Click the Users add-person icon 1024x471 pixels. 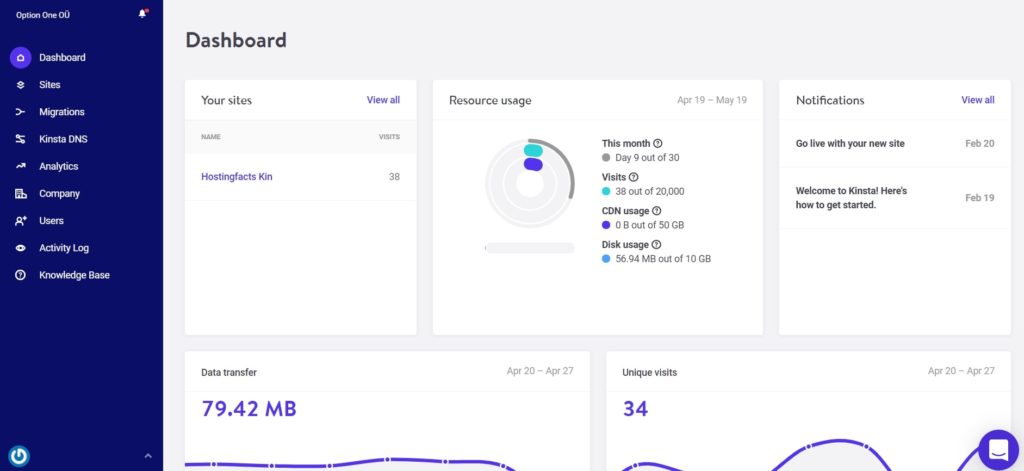click(20, 221)
